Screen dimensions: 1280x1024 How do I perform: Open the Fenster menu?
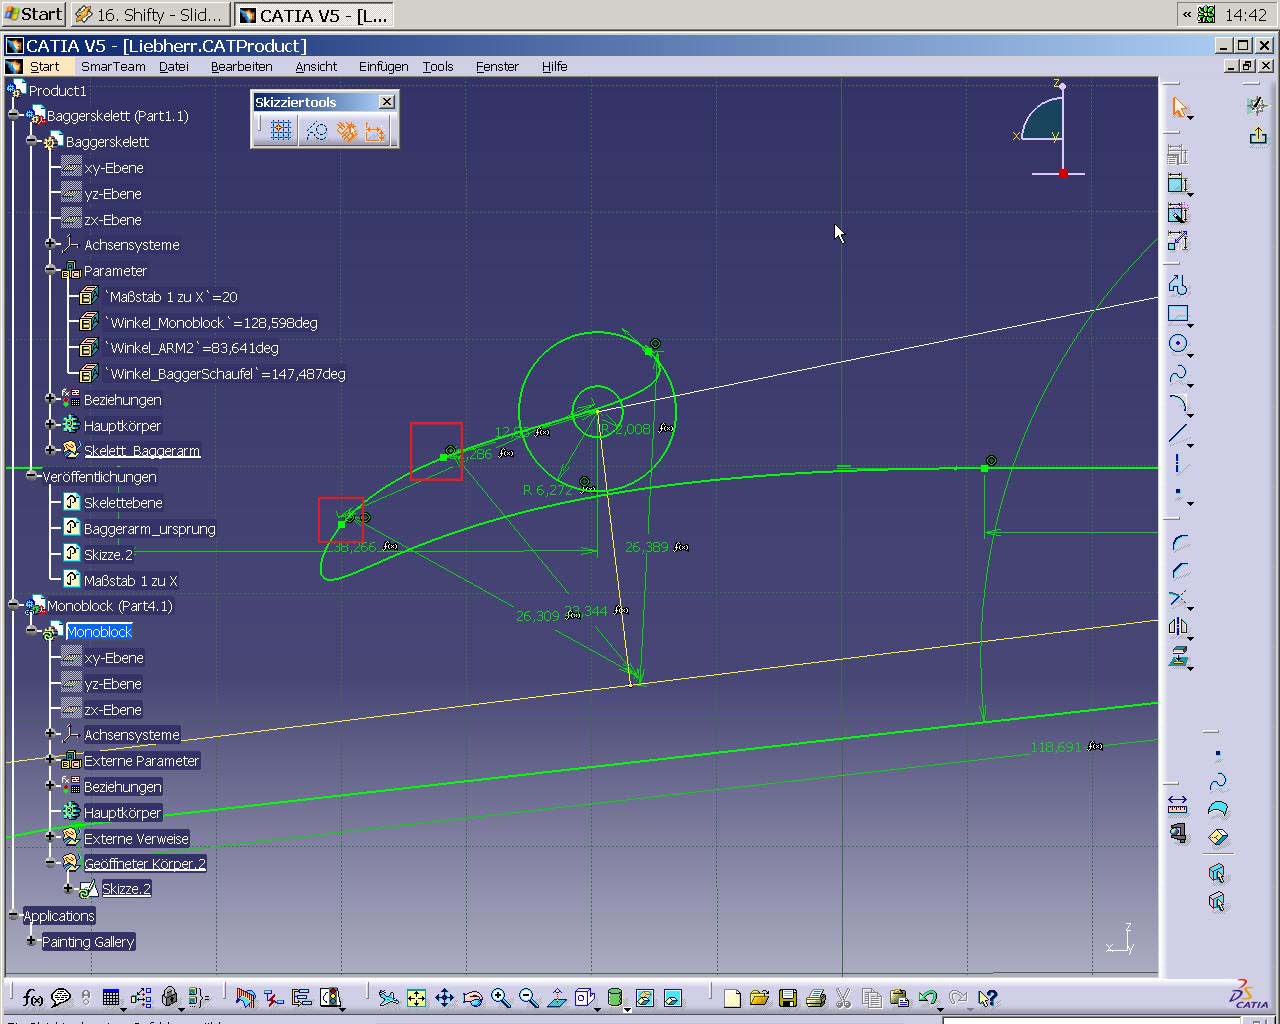pos(497,66)
